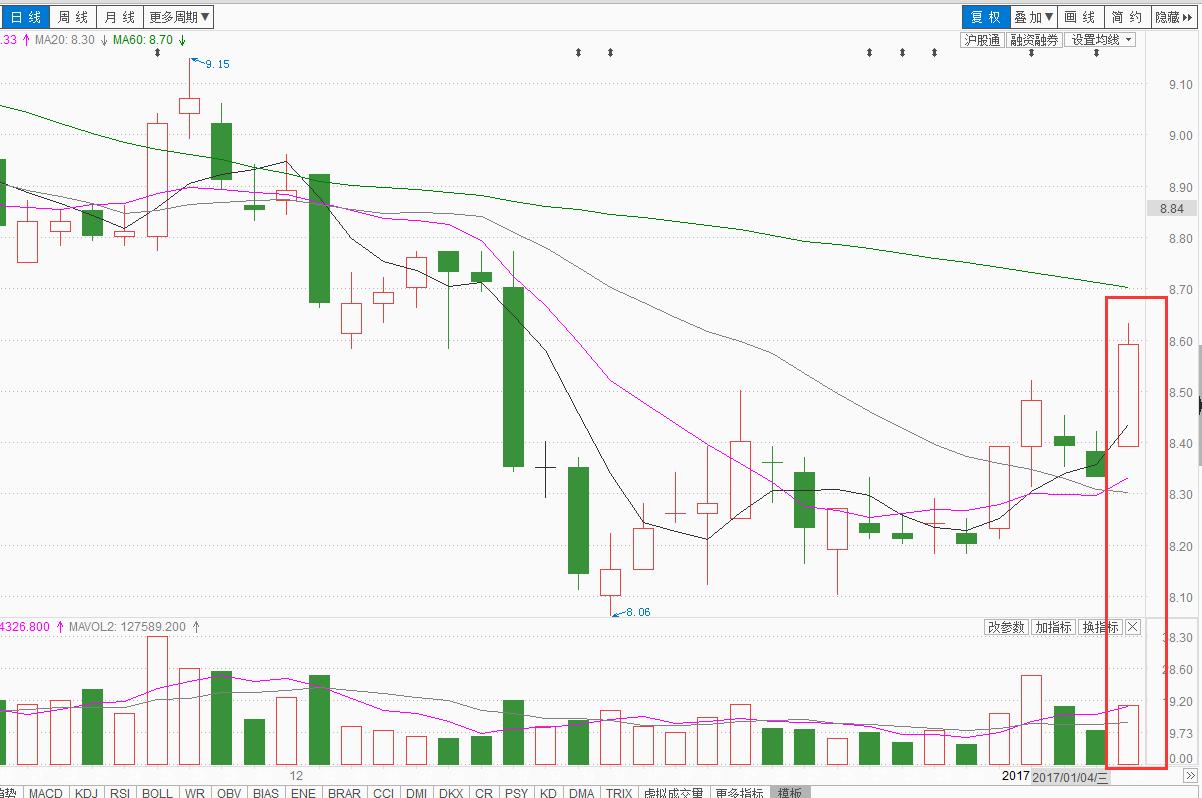
Task: Switch chart to 日线 daily period
Action: coord(24,17)
